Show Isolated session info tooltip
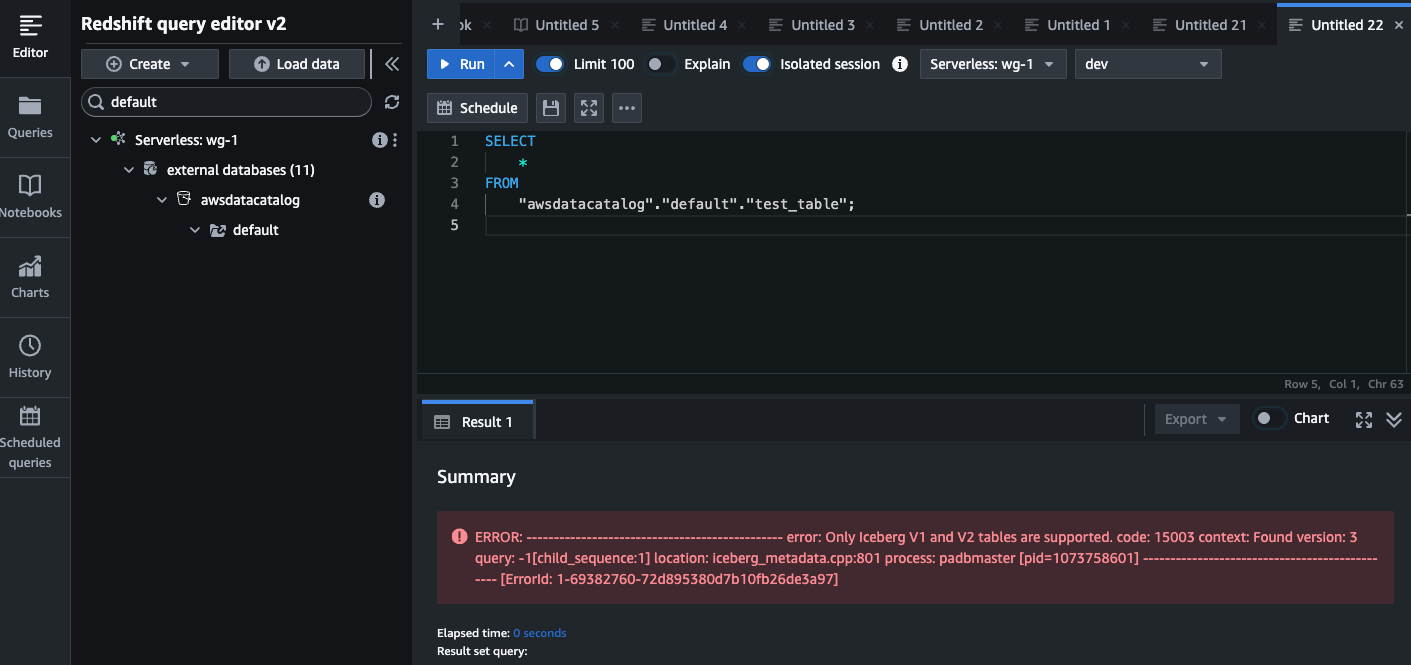The width and height of the screenshot is (1411, 665). [x=900, y=64]
